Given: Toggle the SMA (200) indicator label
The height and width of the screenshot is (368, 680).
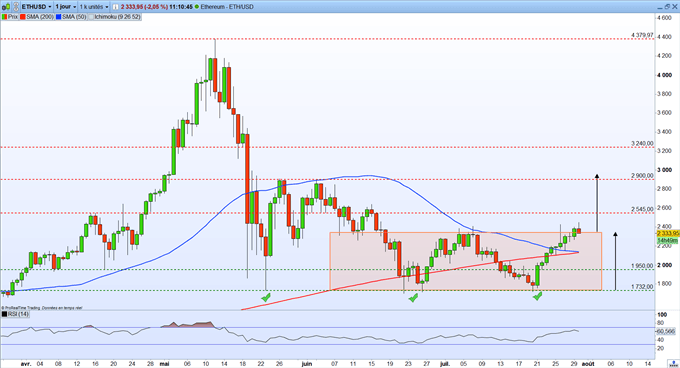Looking at the screenshot, I should (x=37, y=17).
